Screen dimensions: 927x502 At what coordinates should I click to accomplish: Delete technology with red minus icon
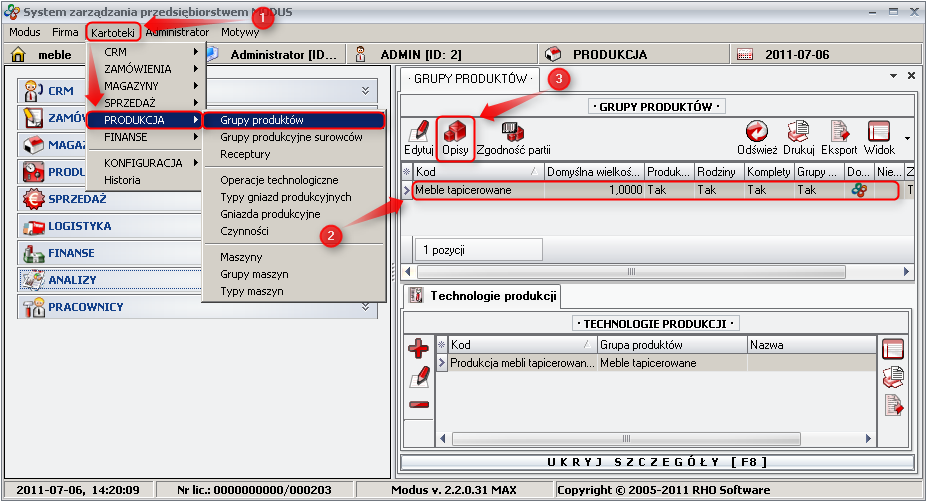click(419, 405)
